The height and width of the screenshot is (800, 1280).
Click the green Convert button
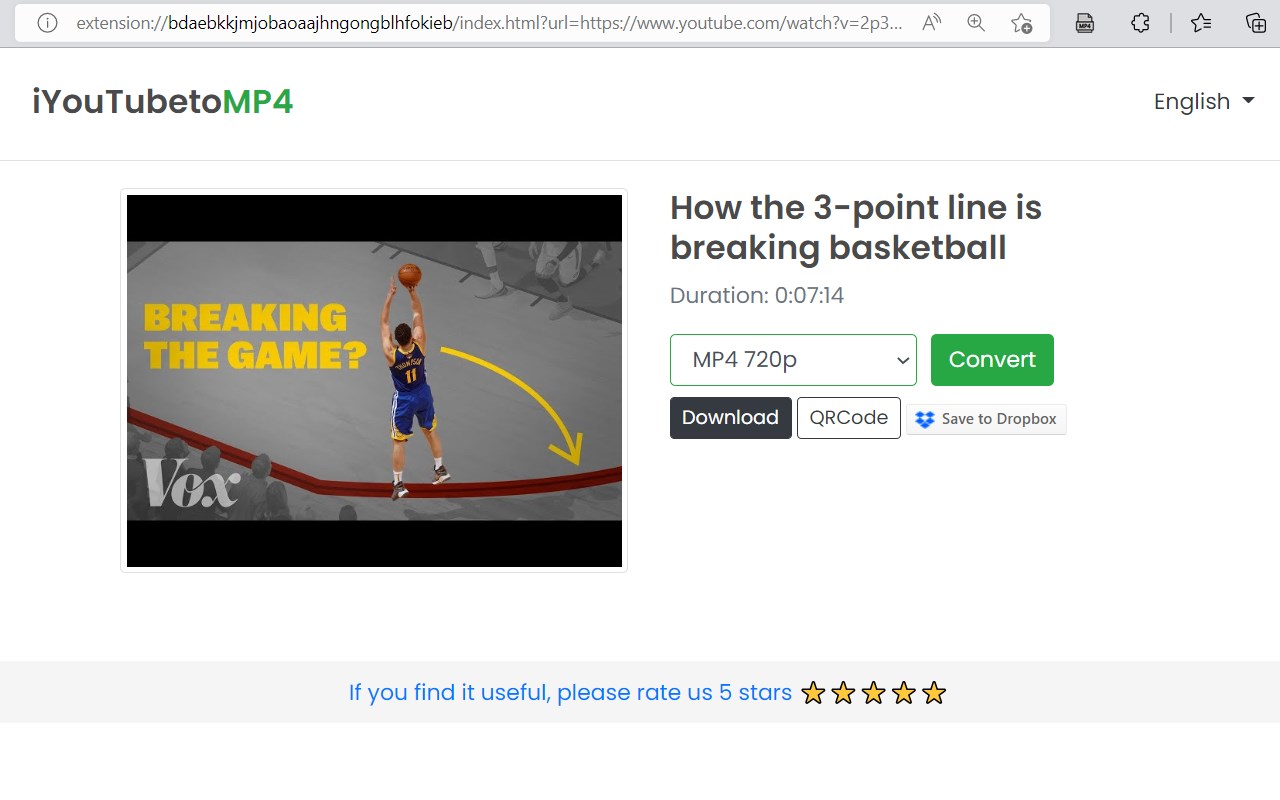pyautogui.click(x=992, y=360)
